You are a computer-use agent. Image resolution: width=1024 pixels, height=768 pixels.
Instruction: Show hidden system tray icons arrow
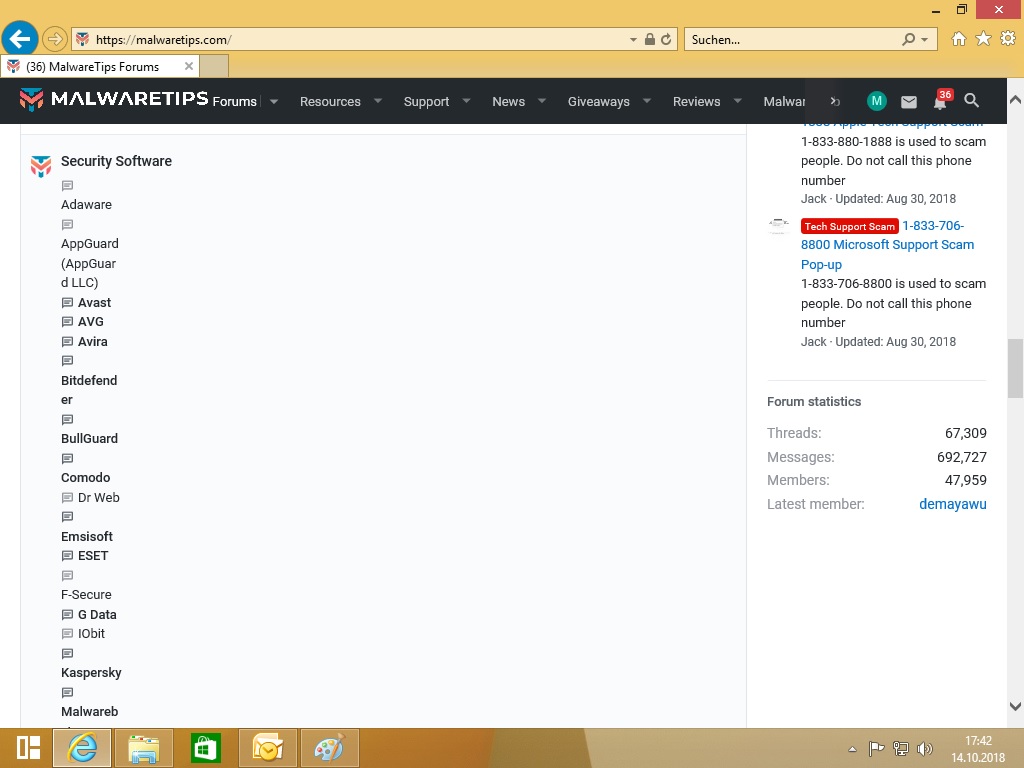pos(852,749)
